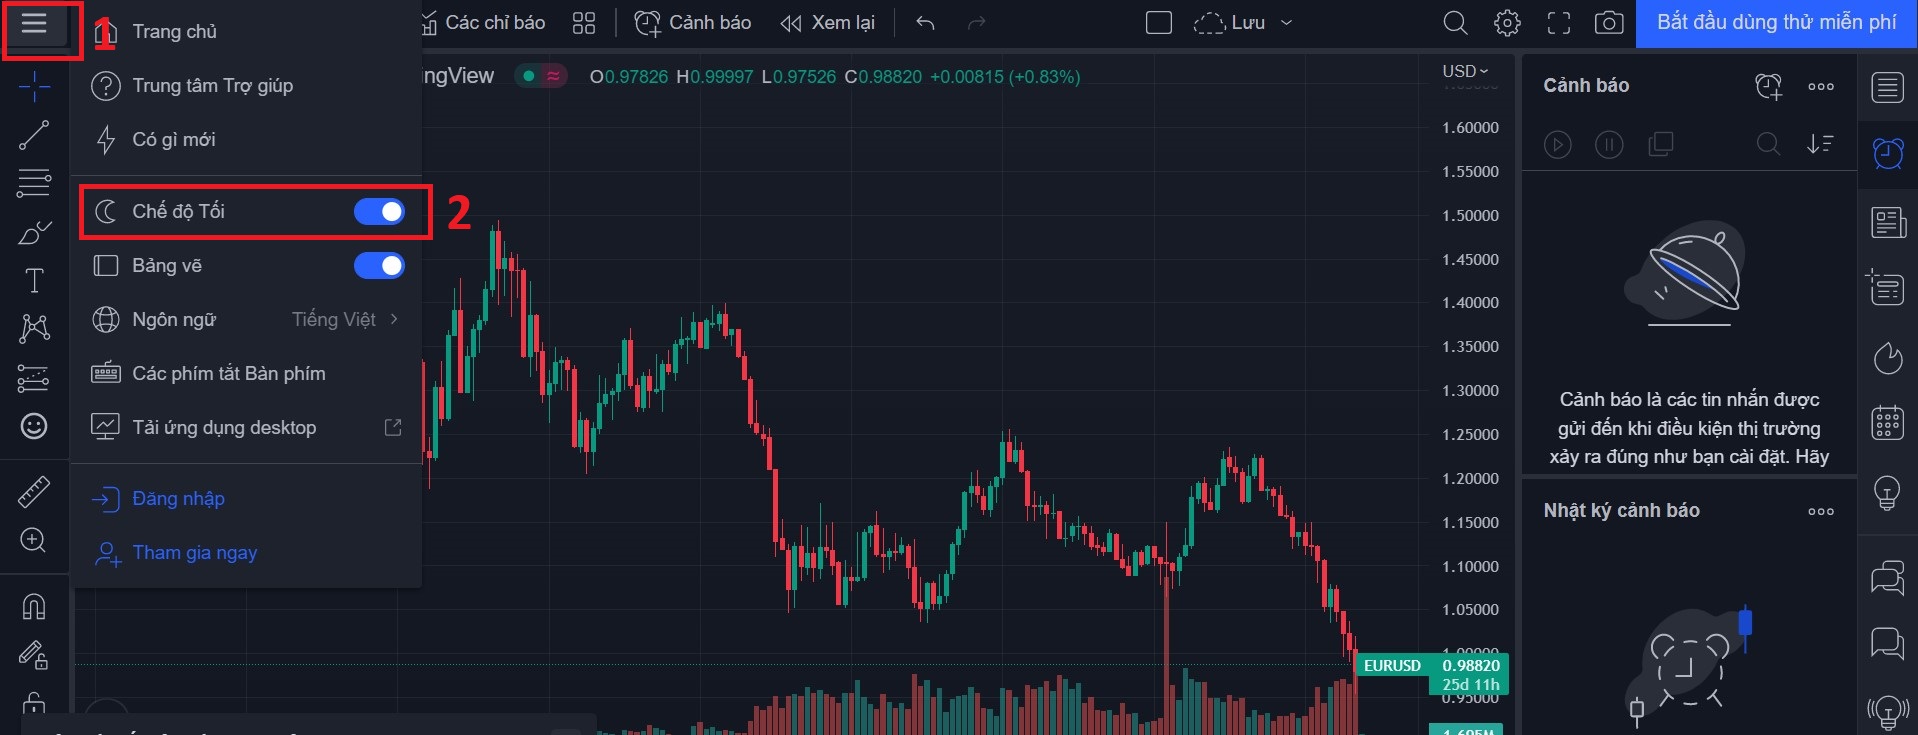The width and height of the screenshot is (1918, 735).
Task: Undo the last chart action
Action: click(926, 23)
